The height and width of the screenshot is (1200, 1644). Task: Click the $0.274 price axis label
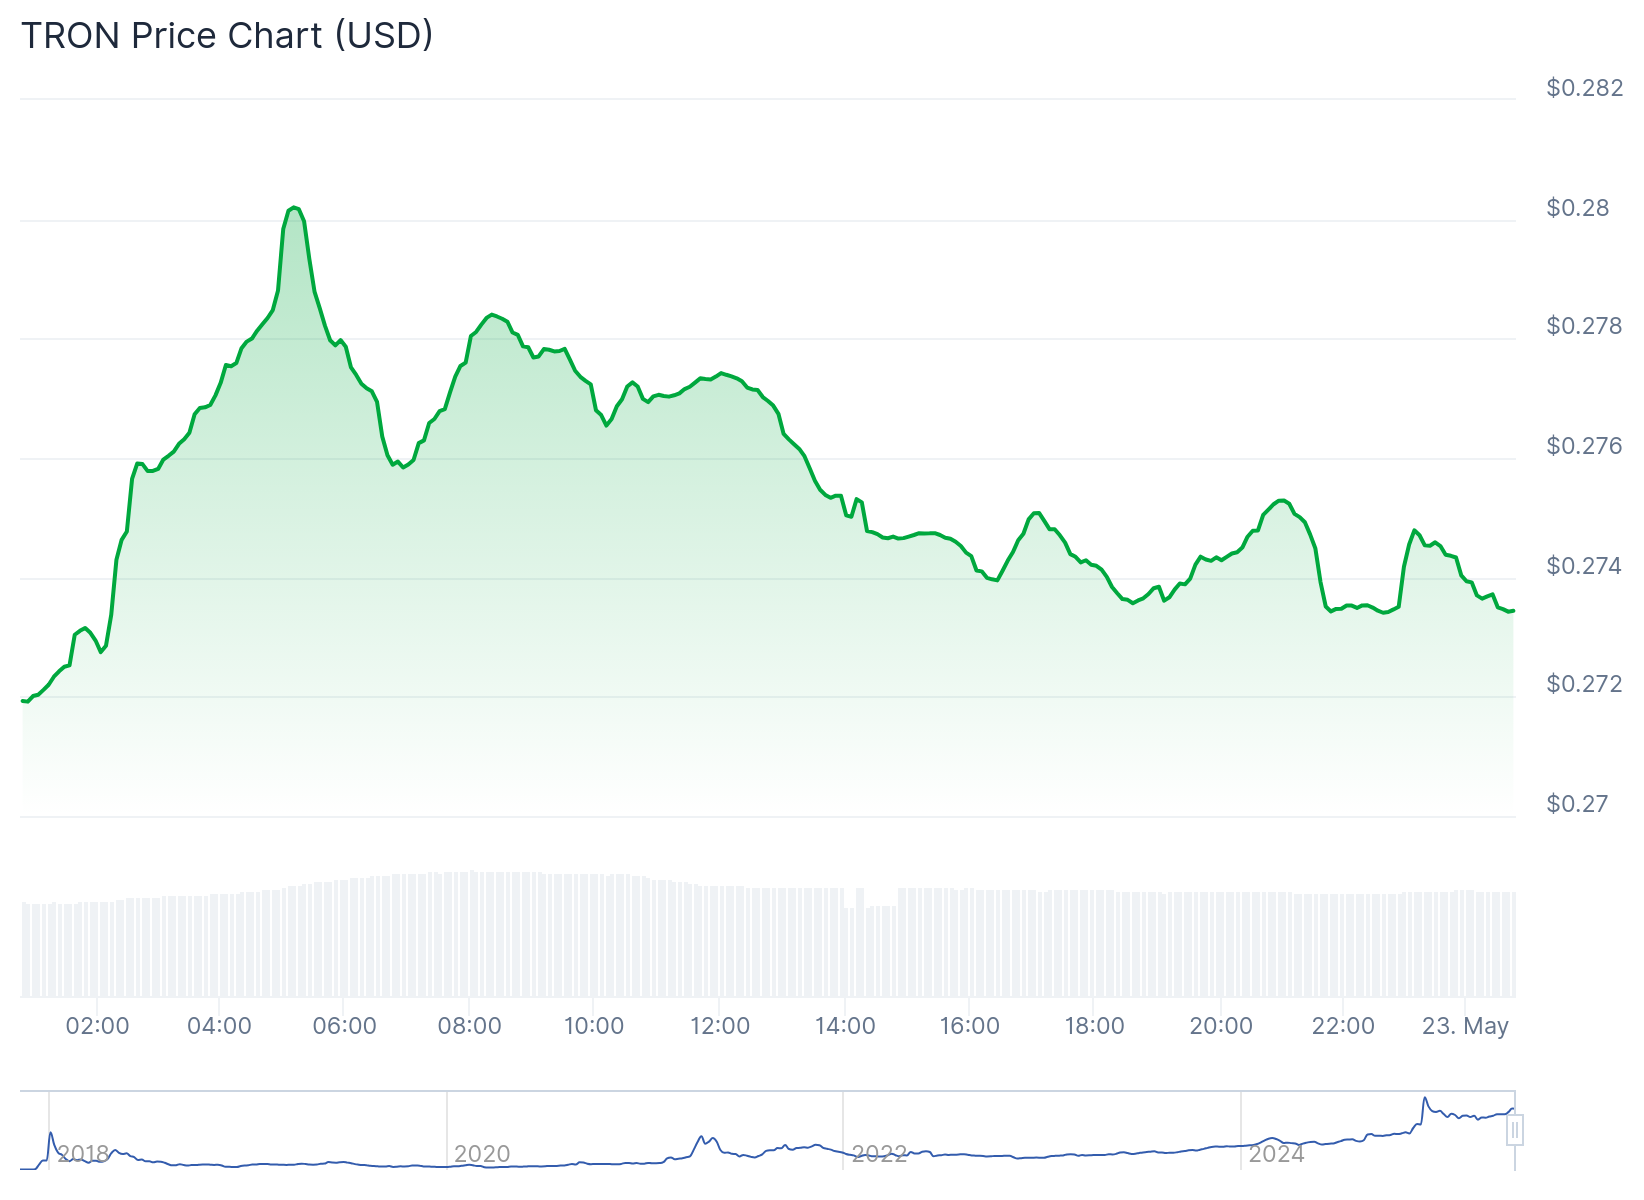pos(1585,566)
